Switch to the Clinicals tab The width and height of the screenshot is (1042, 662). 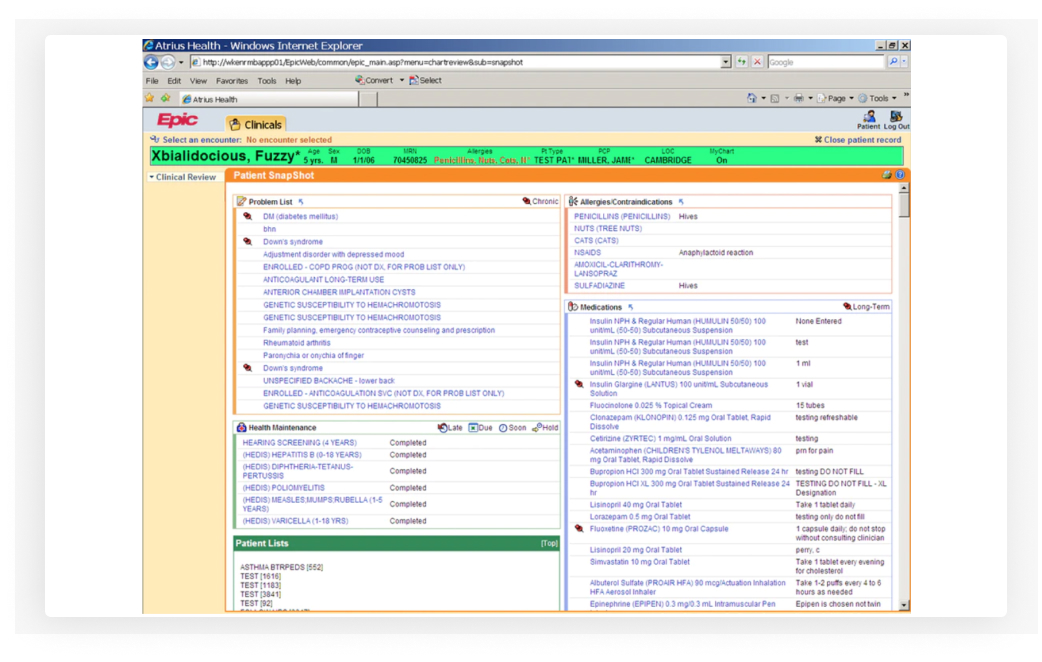pos(256,125)
